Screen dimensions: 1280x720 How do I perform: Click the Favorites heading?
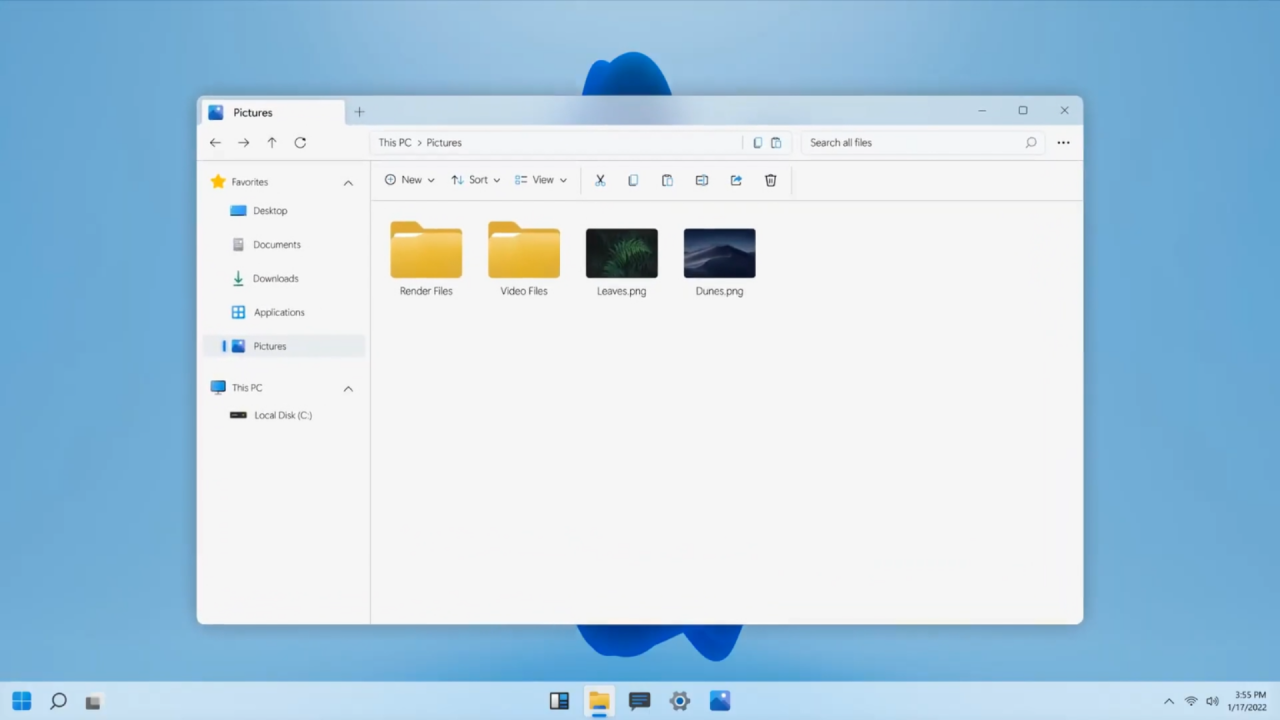pyautogui.click(x=250, y=182)
